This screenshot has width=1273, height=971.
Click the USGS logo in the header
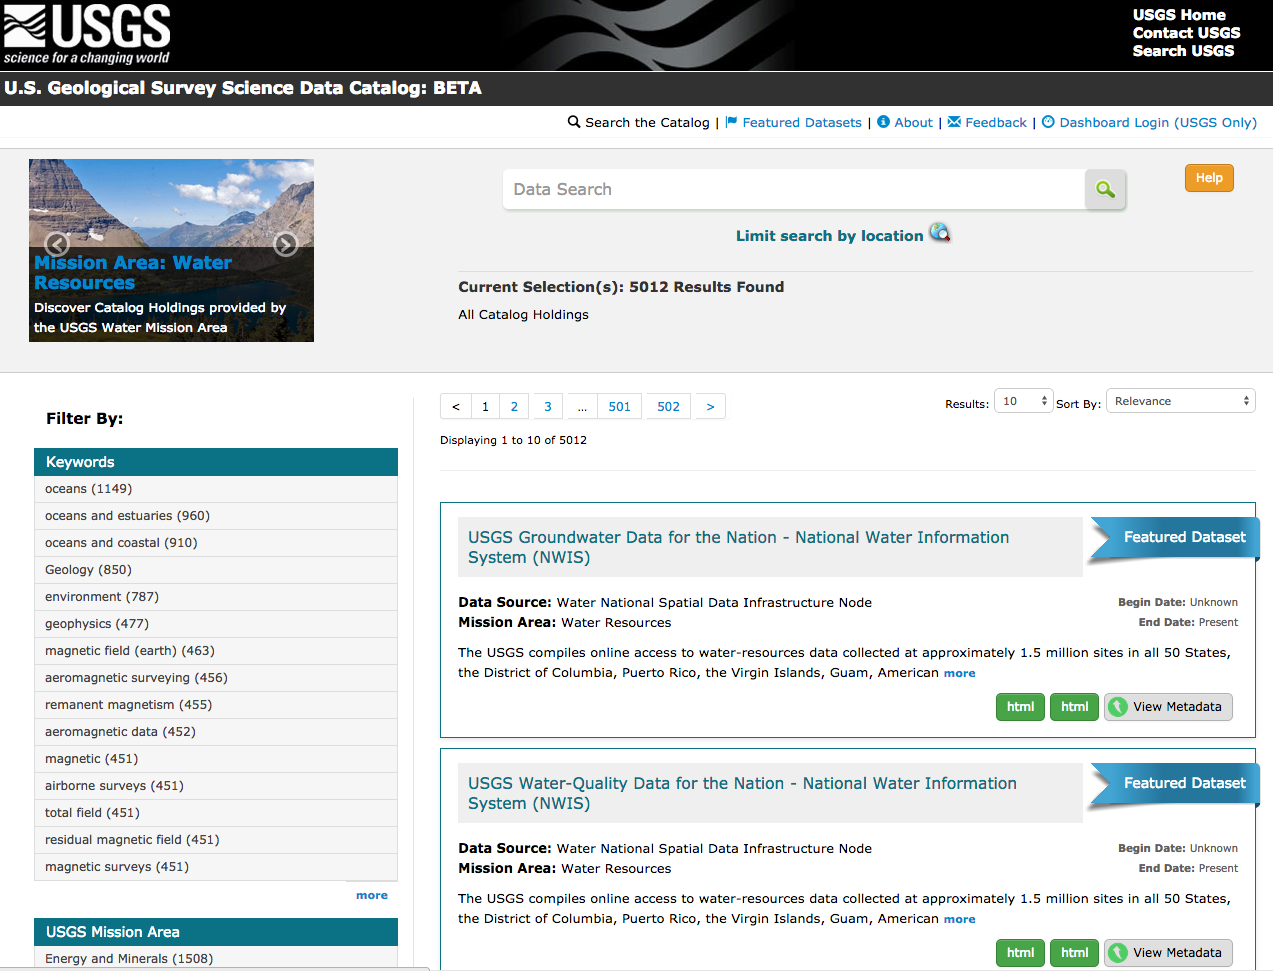click(85, 33)
